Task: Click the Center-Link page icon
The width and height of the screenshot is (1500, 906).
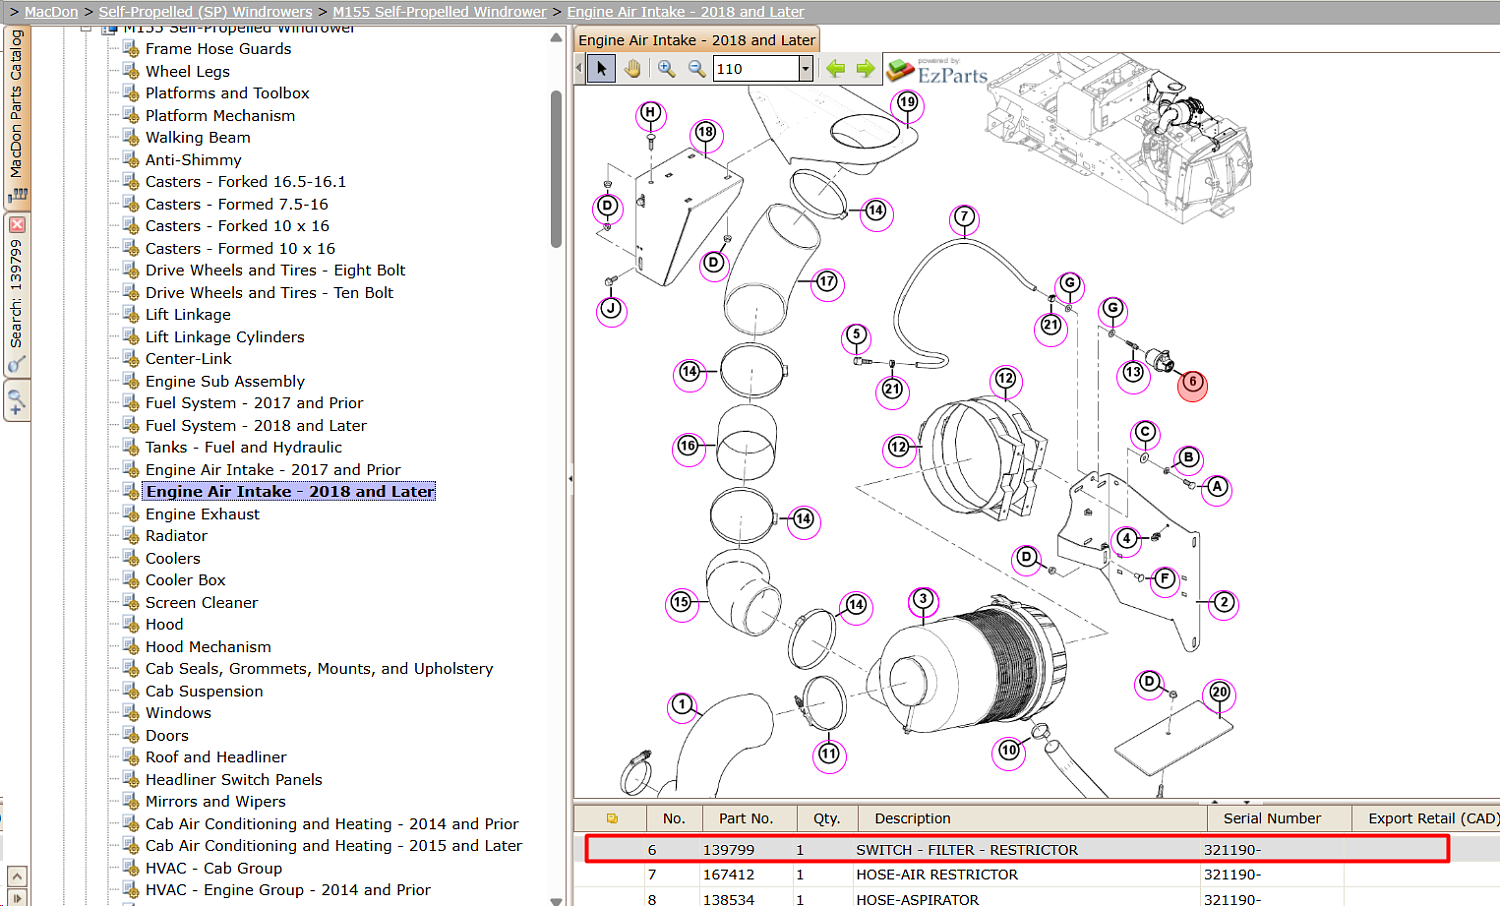Action: coord(131,359)
